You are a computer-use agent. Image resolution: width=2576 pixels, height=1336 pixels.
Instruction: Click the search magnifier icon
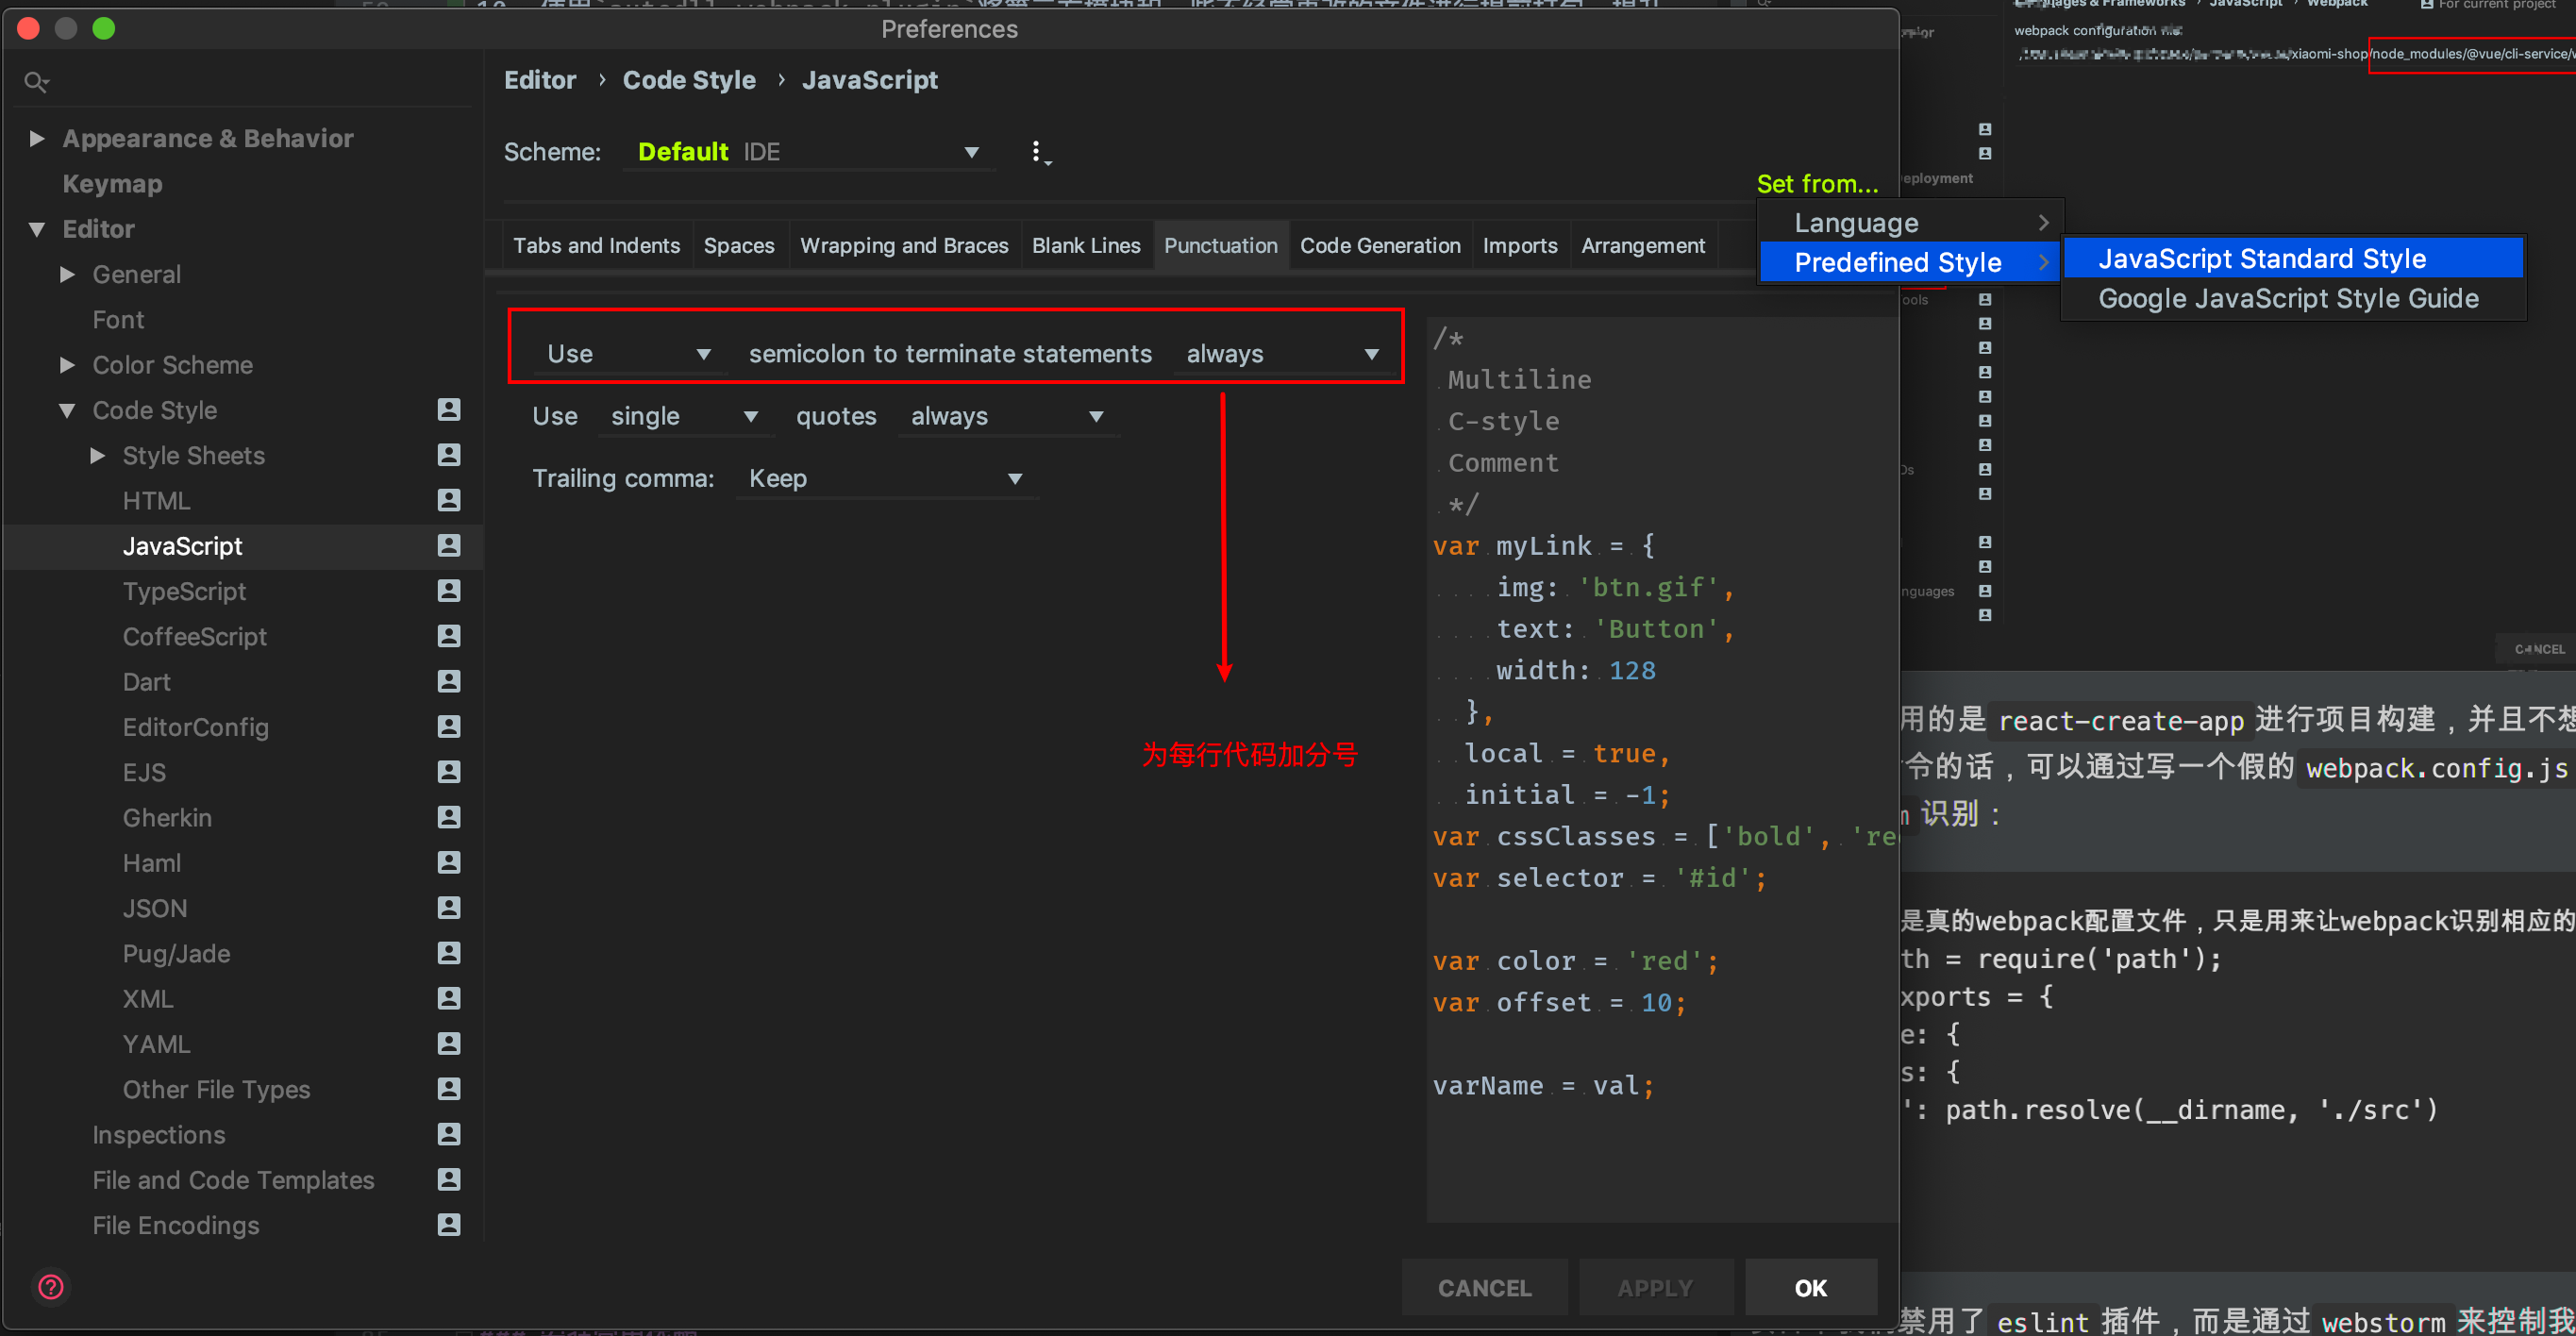36,82
